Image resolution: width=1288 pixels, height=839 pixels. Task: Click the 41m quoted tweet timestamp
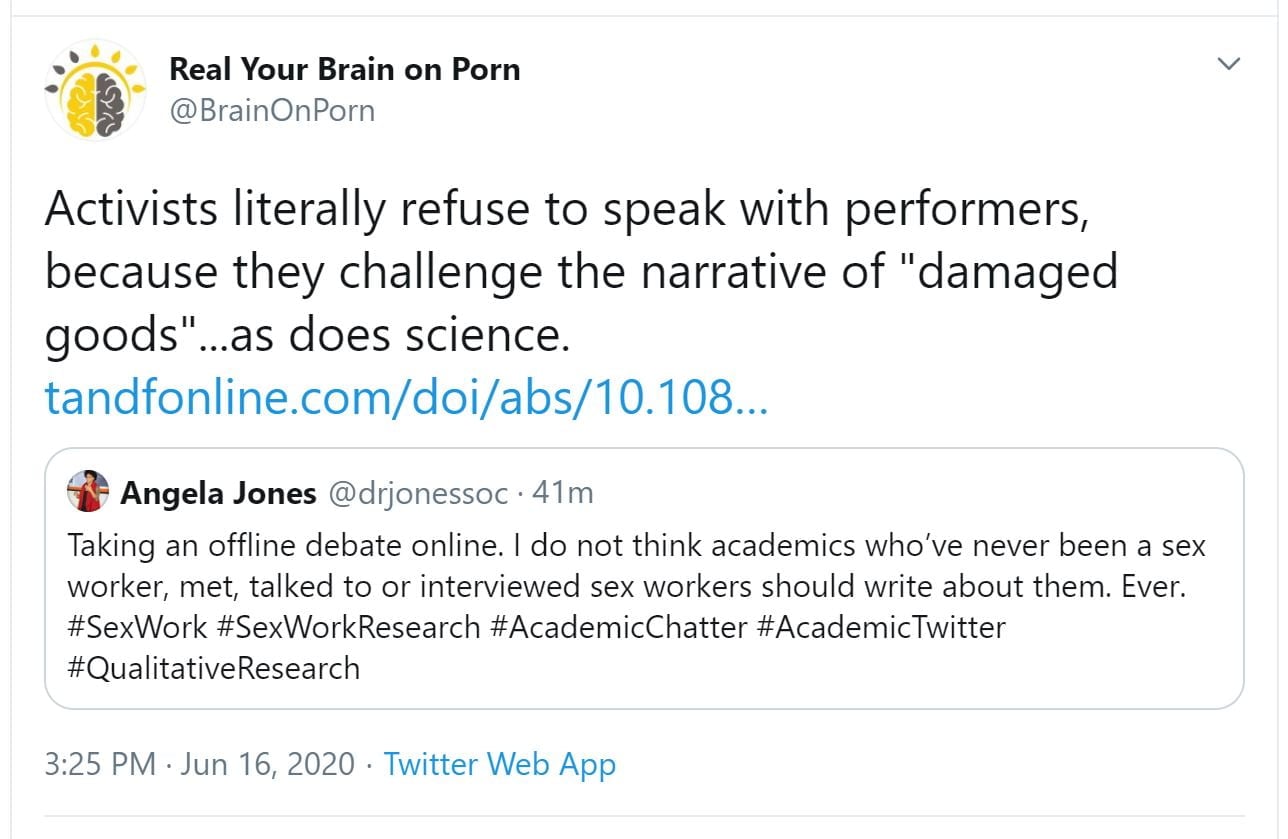[x=564, y=493]
